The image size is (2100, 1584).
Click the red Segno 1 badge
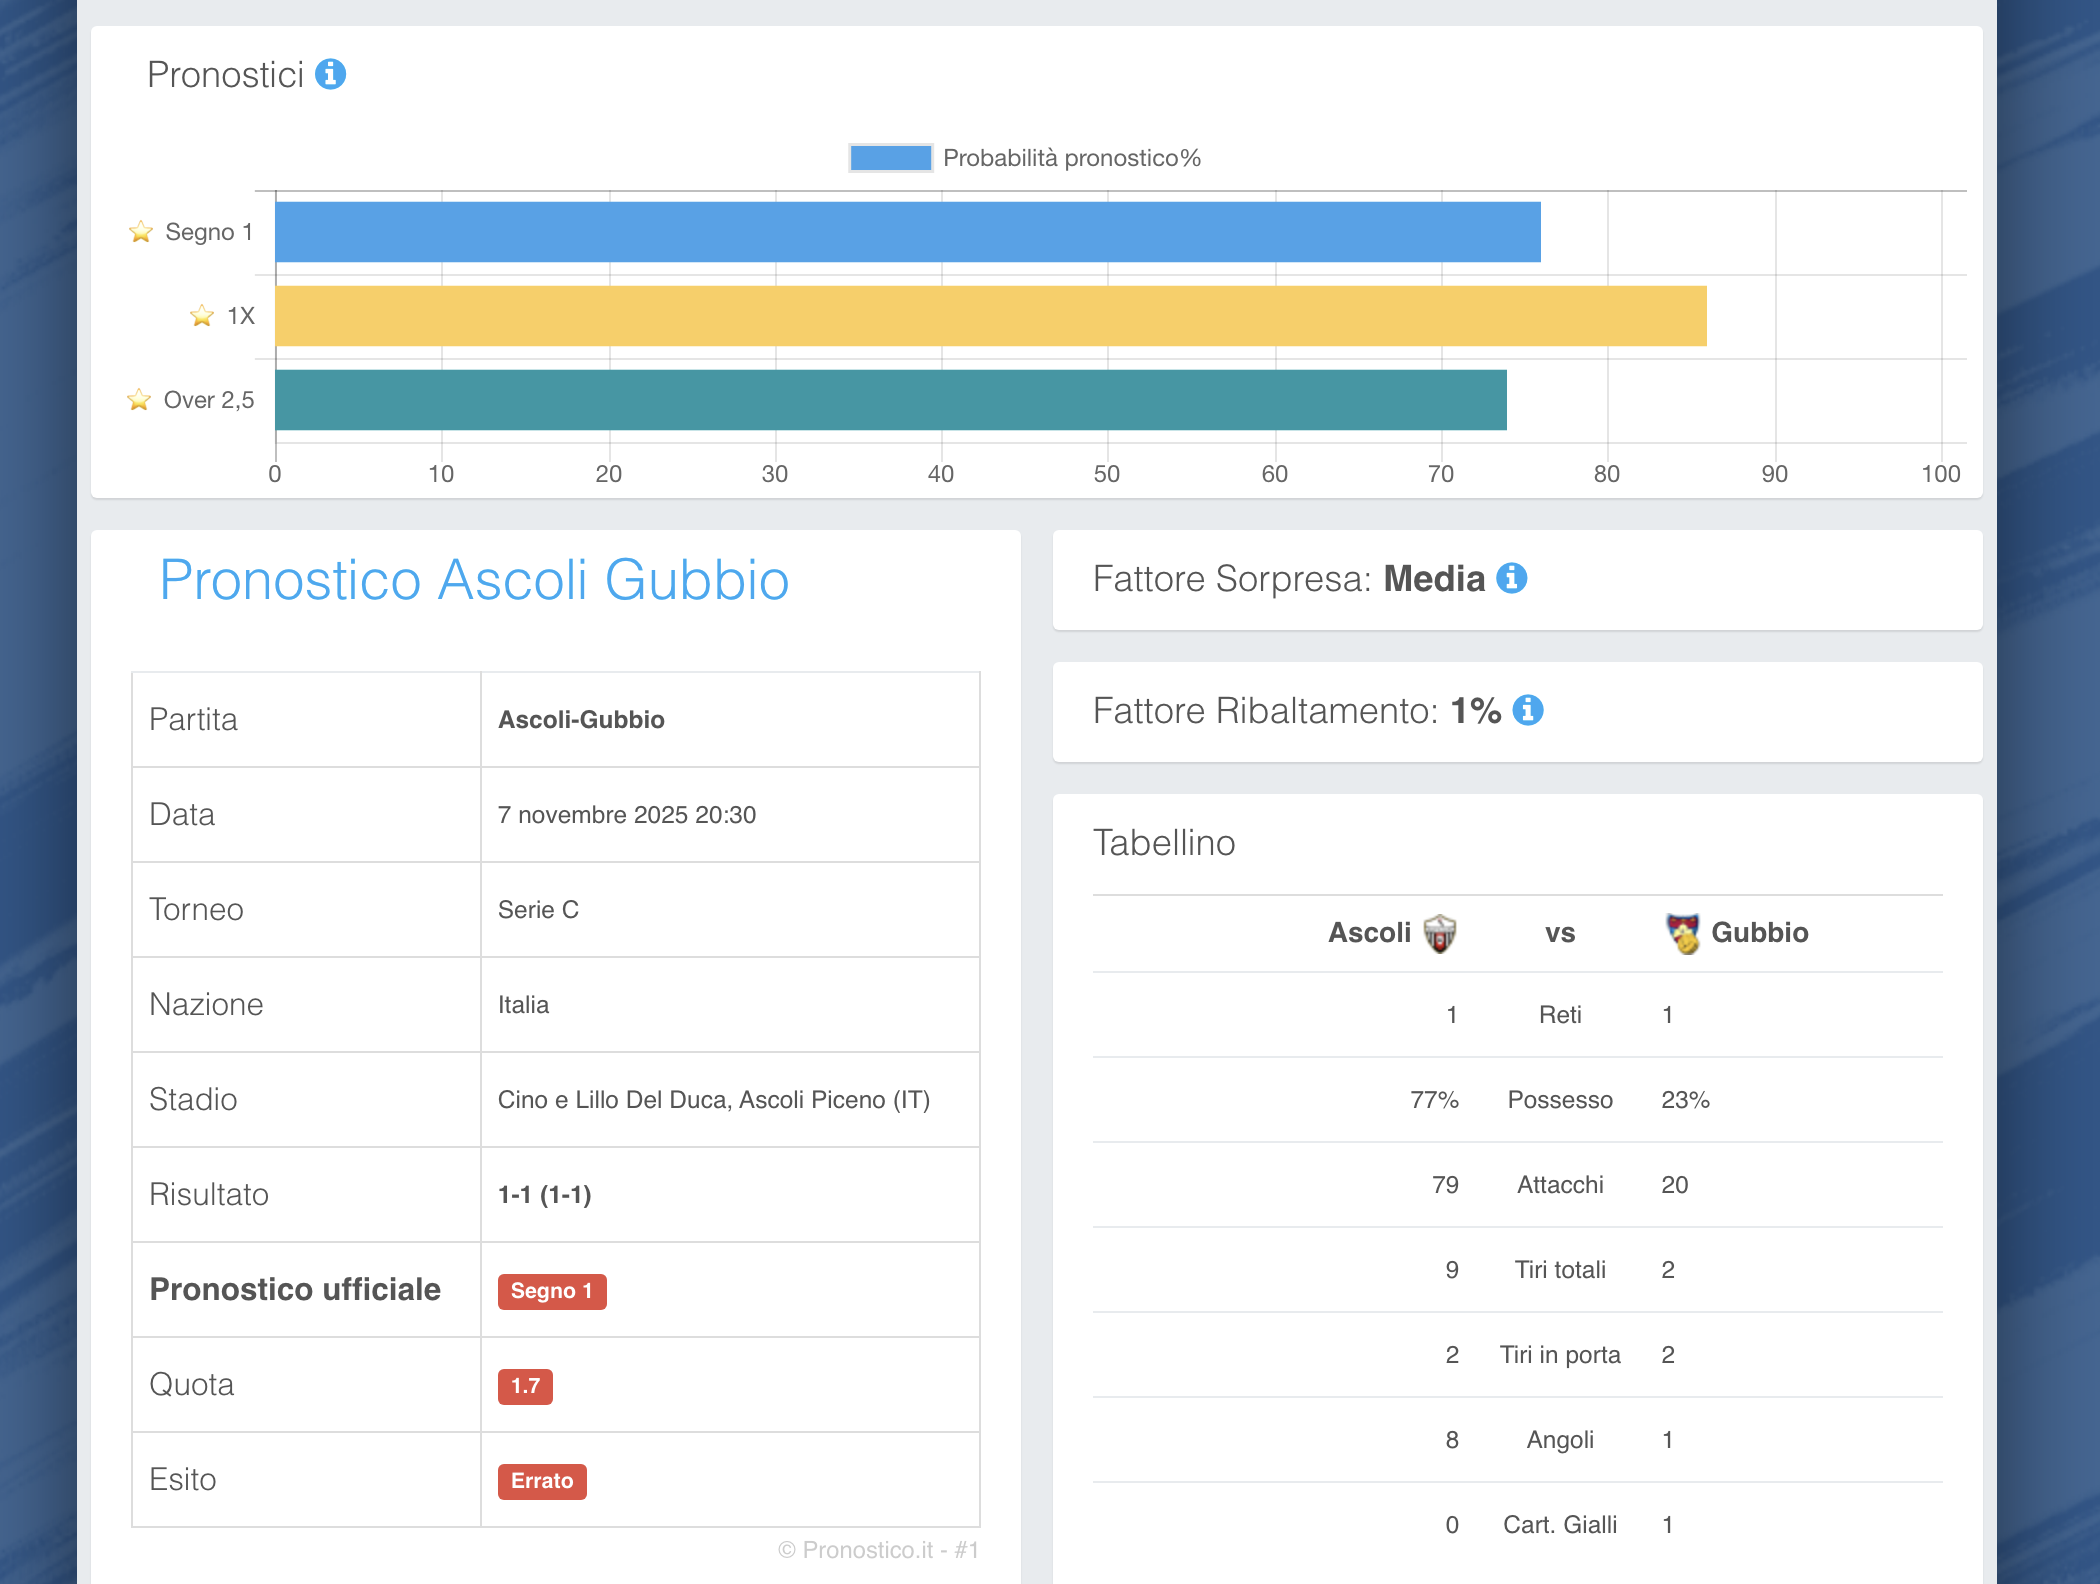[551, 1291]
